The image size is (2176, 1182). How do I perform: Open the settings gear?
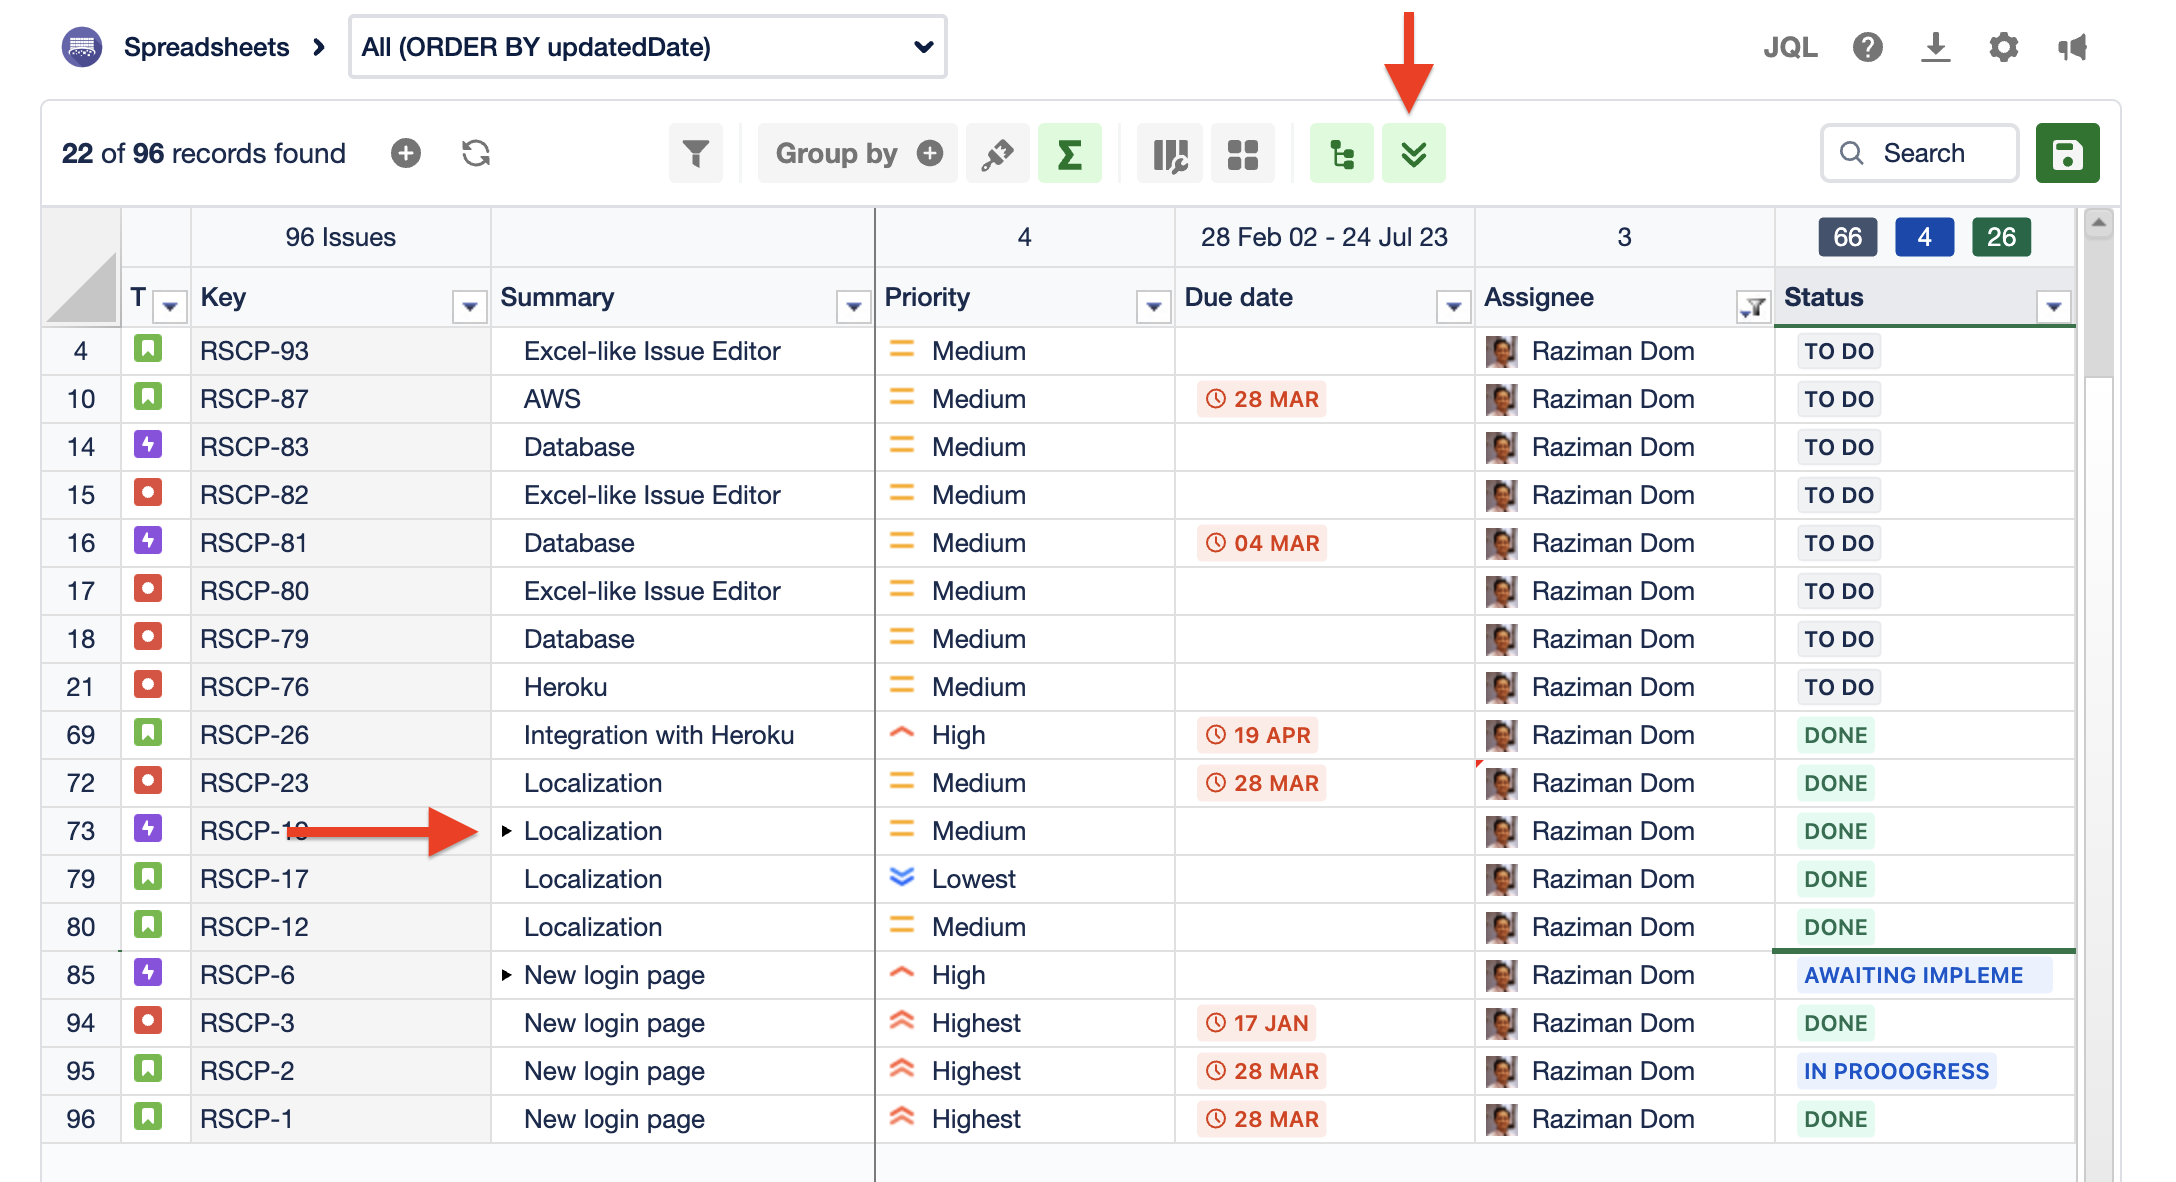[2003, 47]
